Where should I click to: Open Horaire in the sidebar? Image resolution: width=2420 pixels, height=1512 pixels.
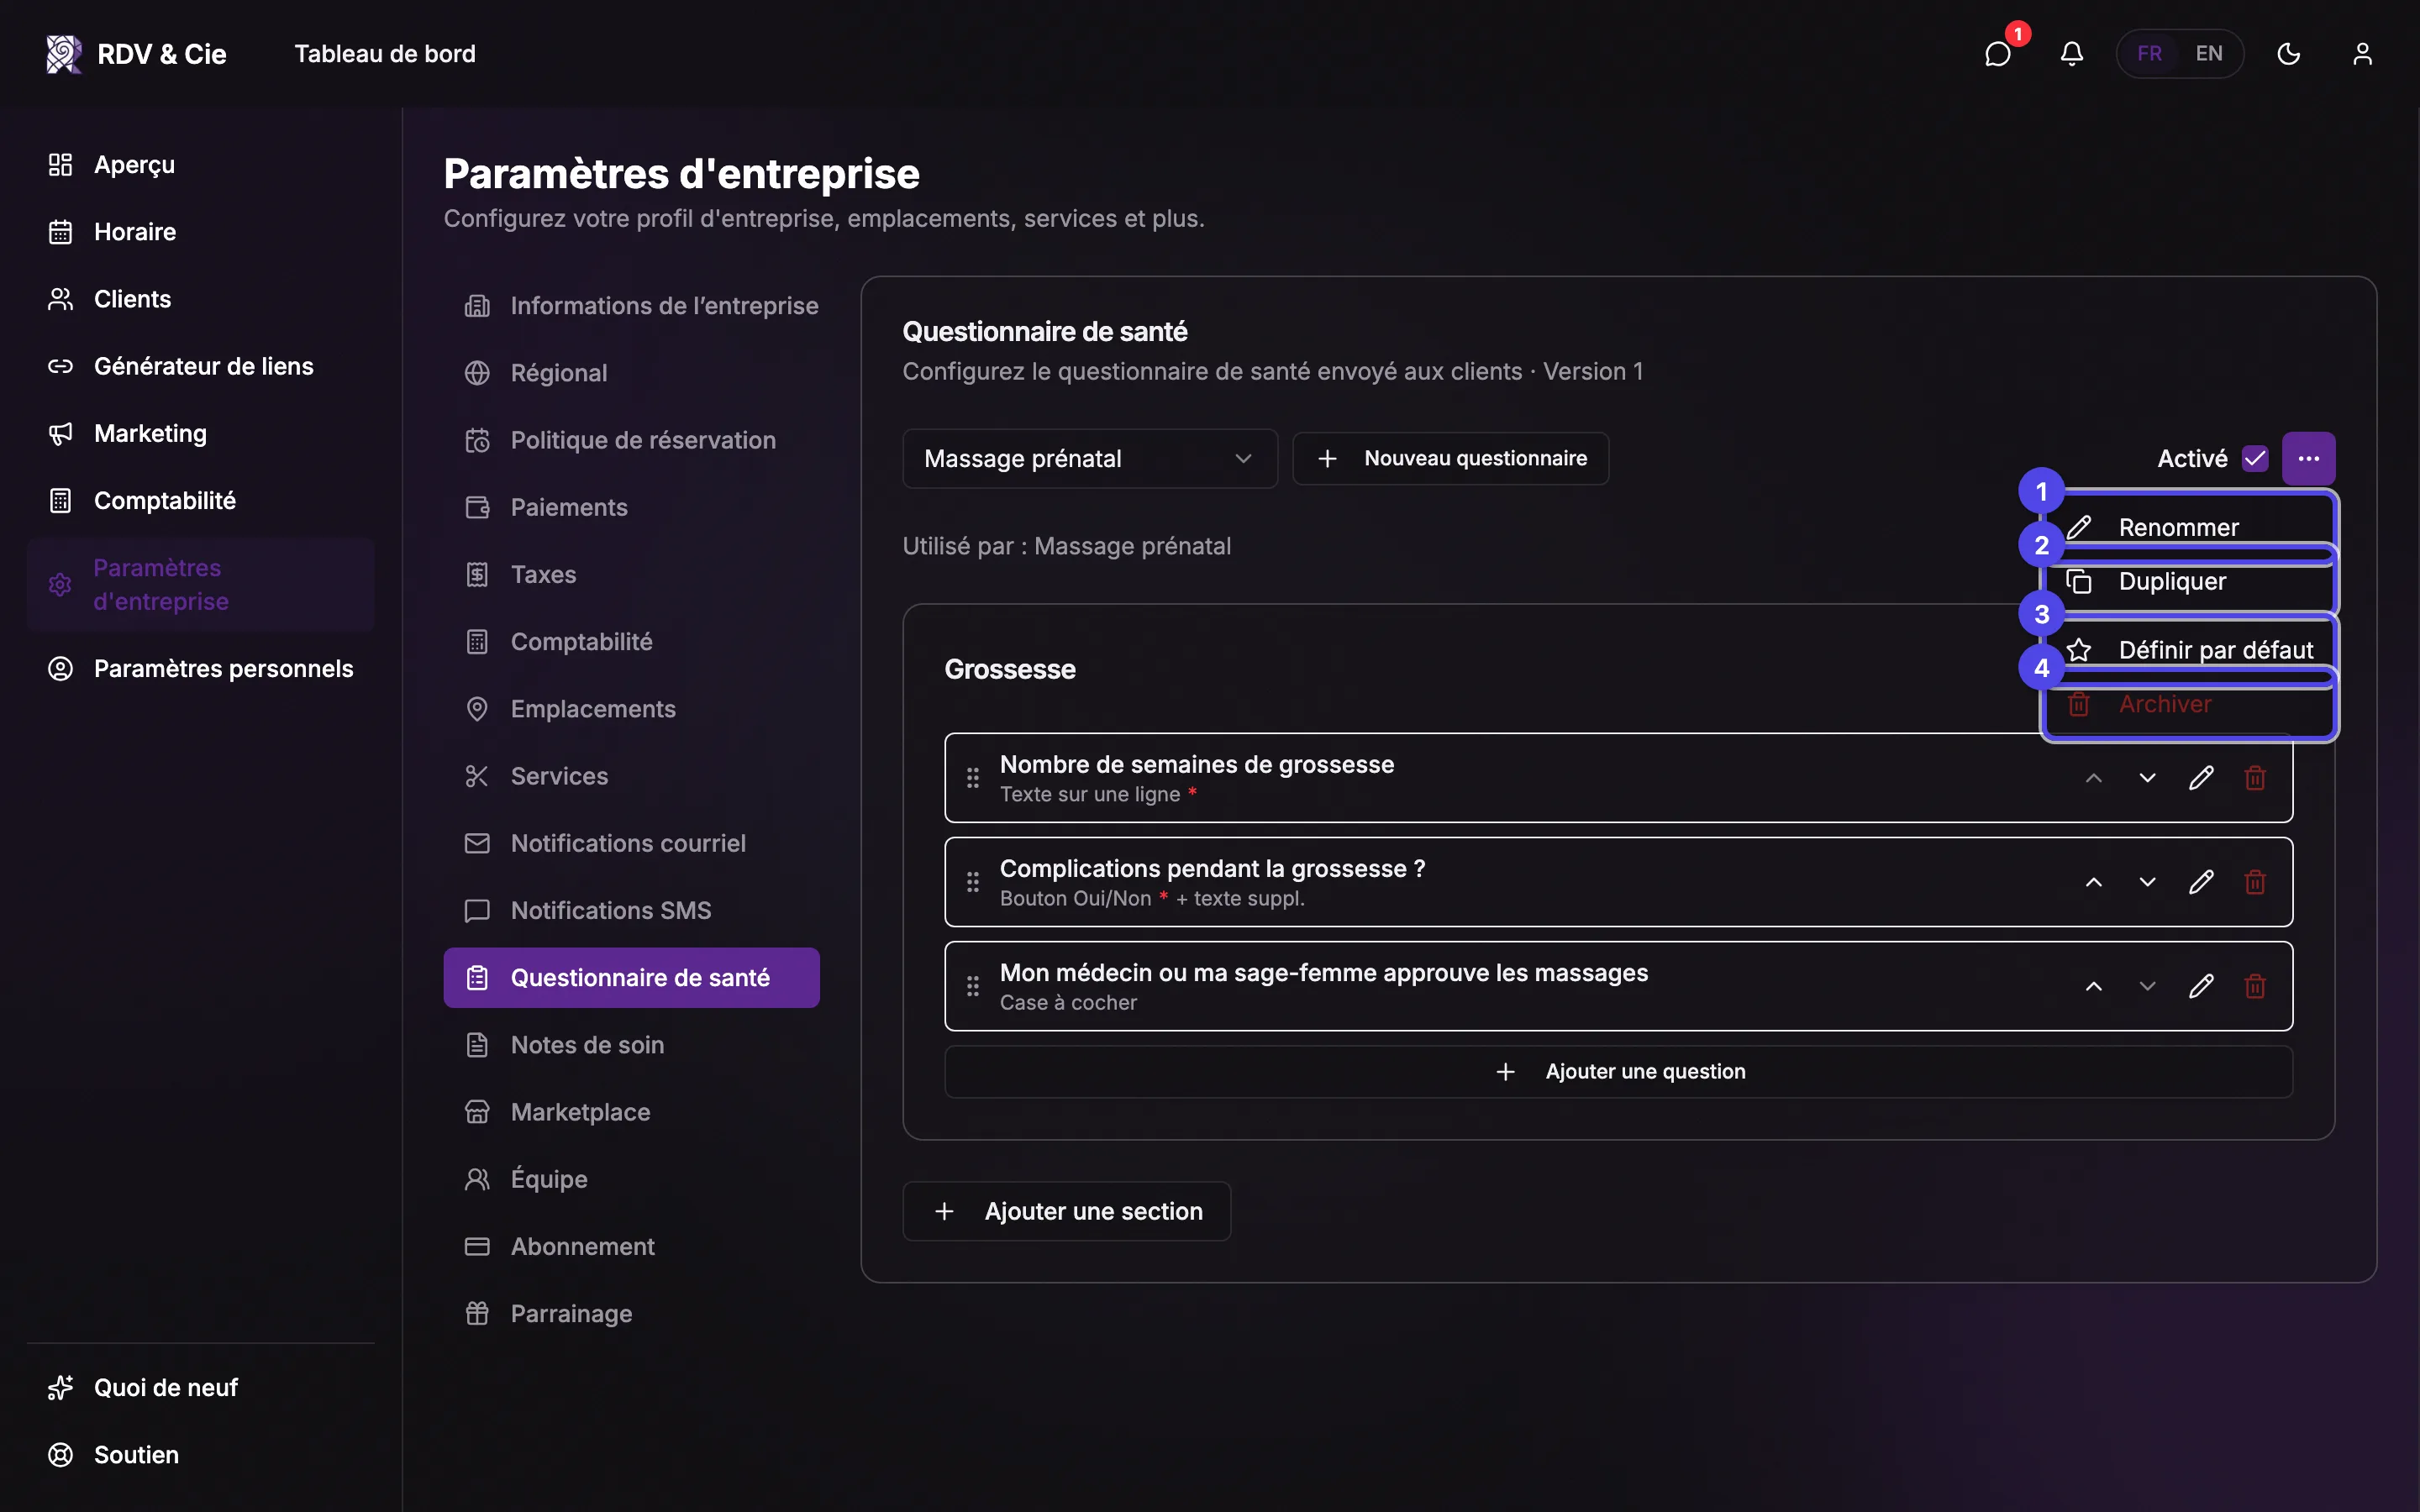tap(200, 232)
